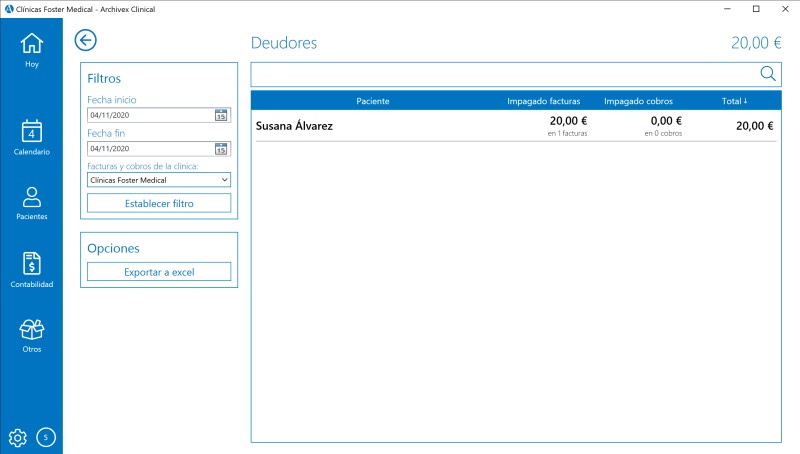
Task: Click the Establecer filtro button
Action: [x=159, y=203]
